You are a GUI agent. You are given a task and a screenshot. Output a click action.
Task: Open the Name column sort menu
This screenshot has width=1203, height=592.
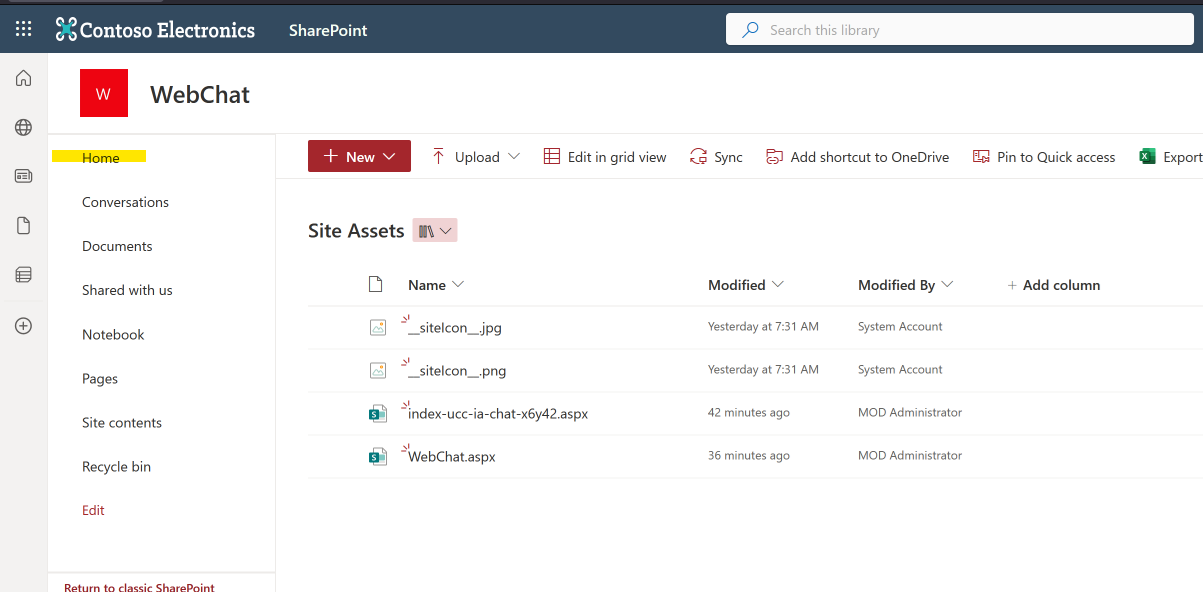(x=436, y=285)
